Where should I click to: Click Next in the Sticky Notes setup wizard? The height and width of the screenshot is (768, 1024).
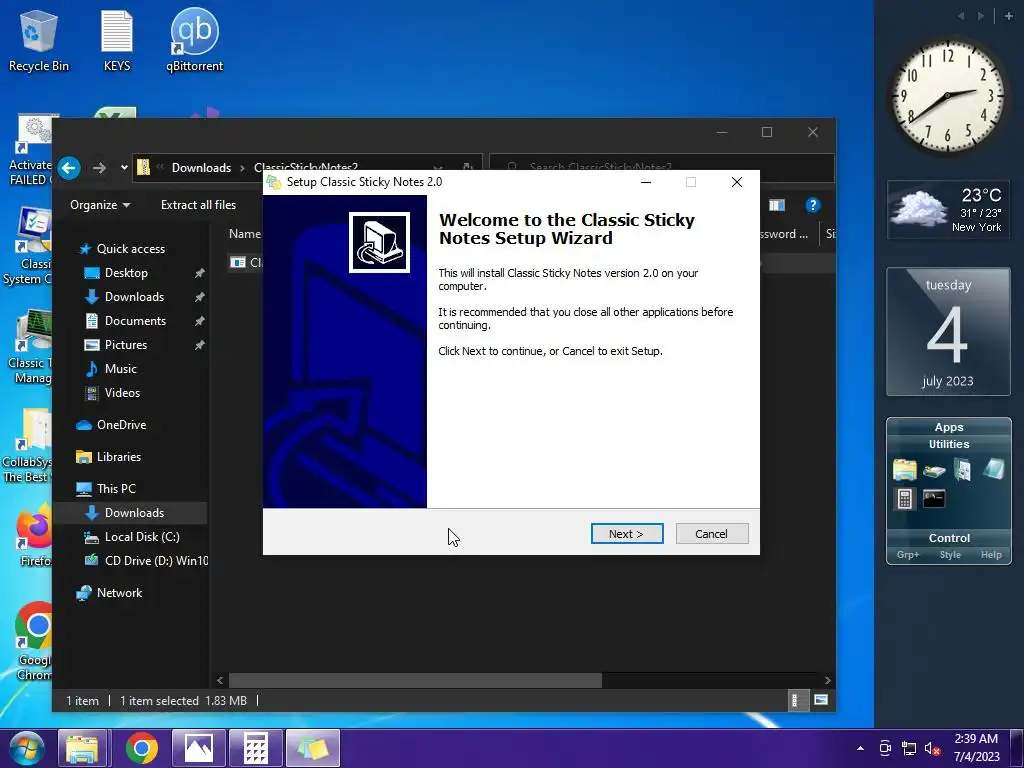coord(627,534)
